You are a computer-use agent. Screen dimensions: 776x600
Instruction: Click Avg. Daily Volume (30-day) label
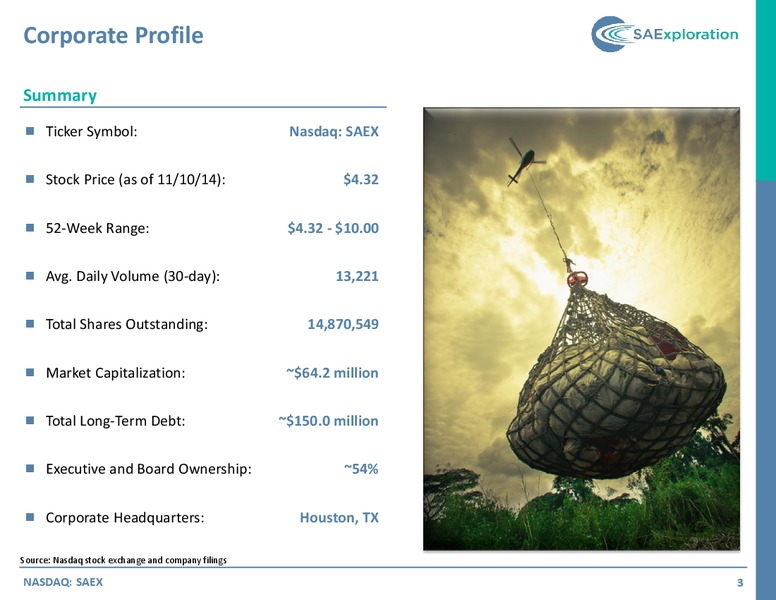133,276
